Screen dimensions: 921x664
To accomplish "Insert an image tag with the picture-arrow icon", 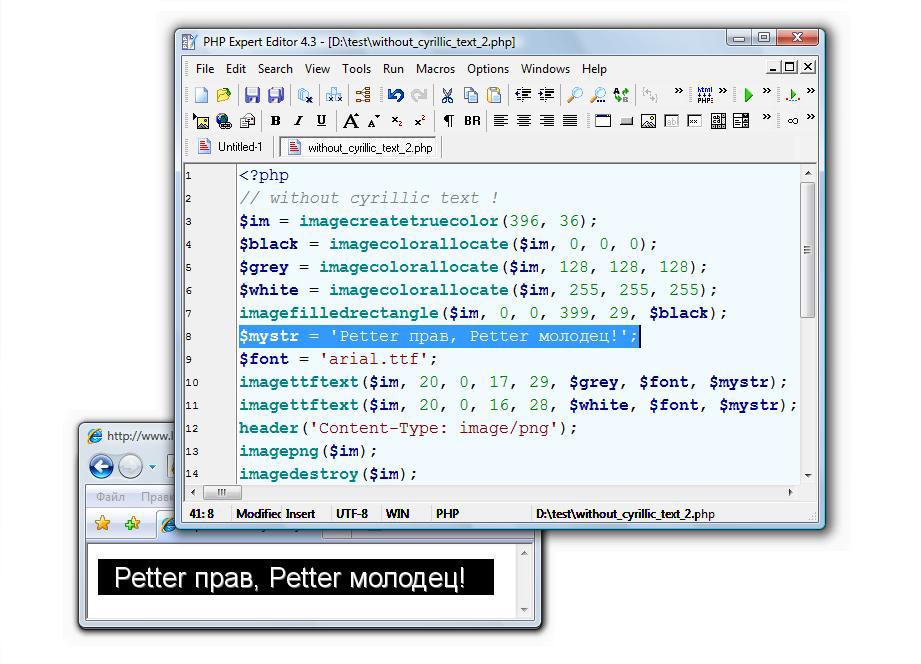I will 201,121.
